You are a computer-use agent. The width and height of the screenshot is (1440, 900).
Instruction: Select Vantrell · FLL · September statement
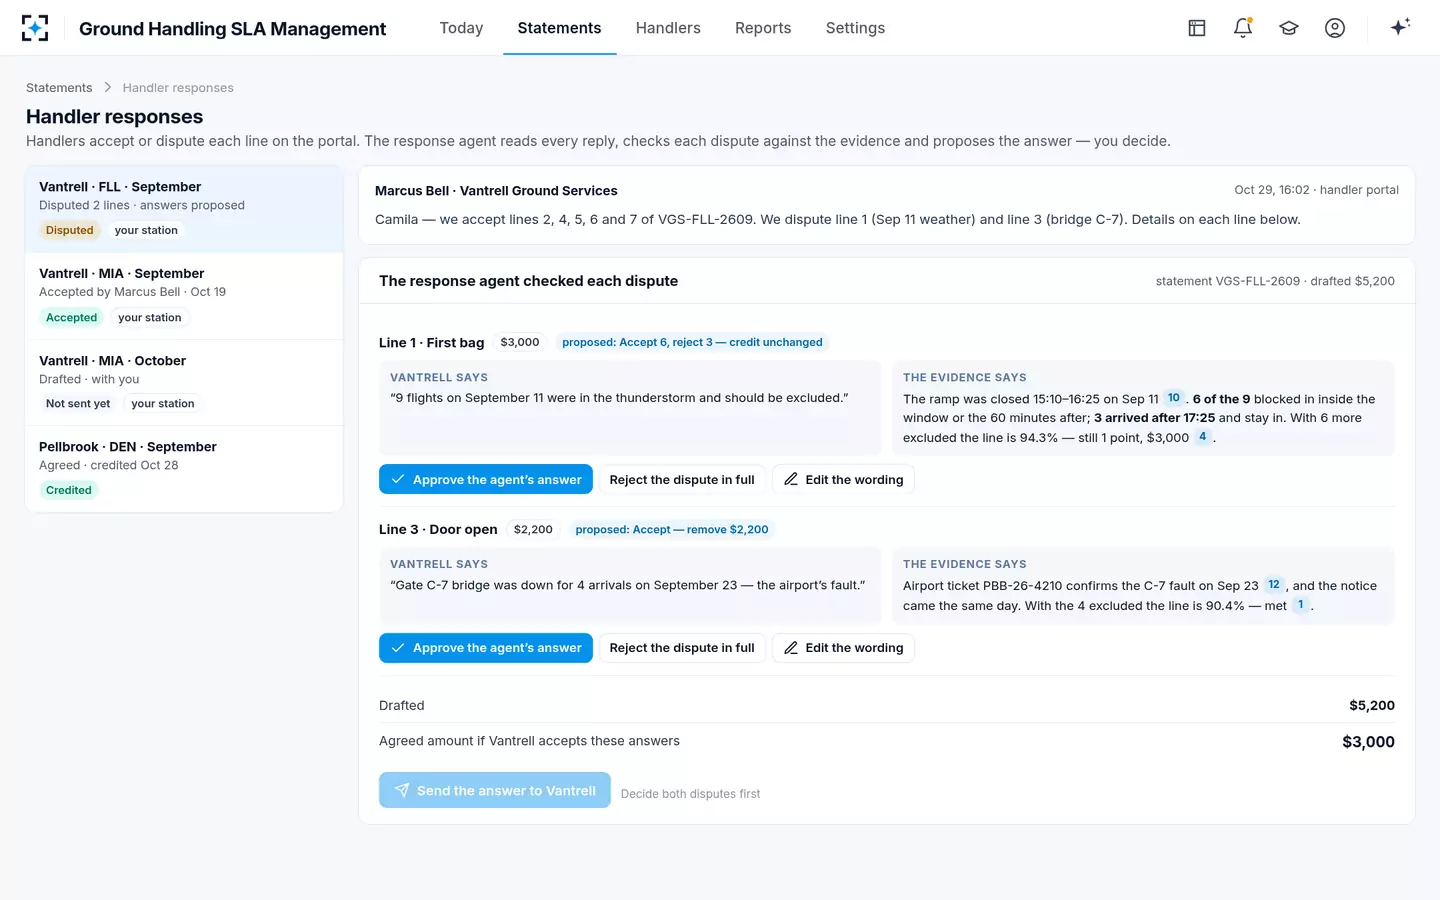(x=184, y=209)
